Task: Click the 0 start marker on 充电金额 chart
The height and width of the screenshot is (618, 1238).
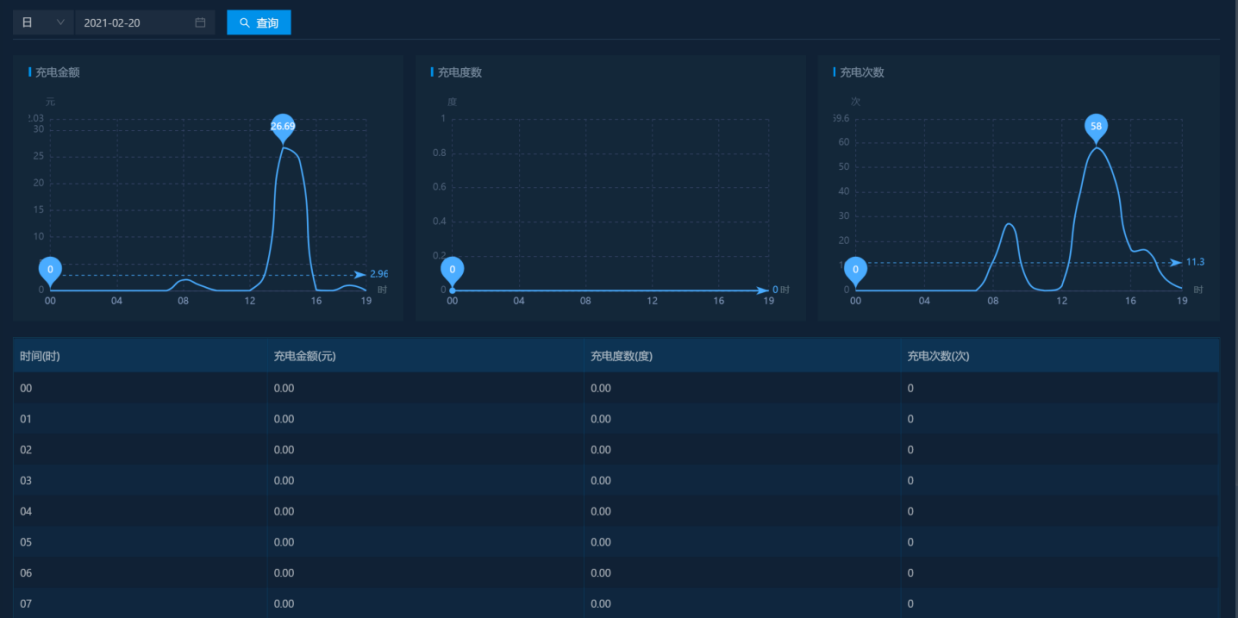Action: click(x=50, y=268)
